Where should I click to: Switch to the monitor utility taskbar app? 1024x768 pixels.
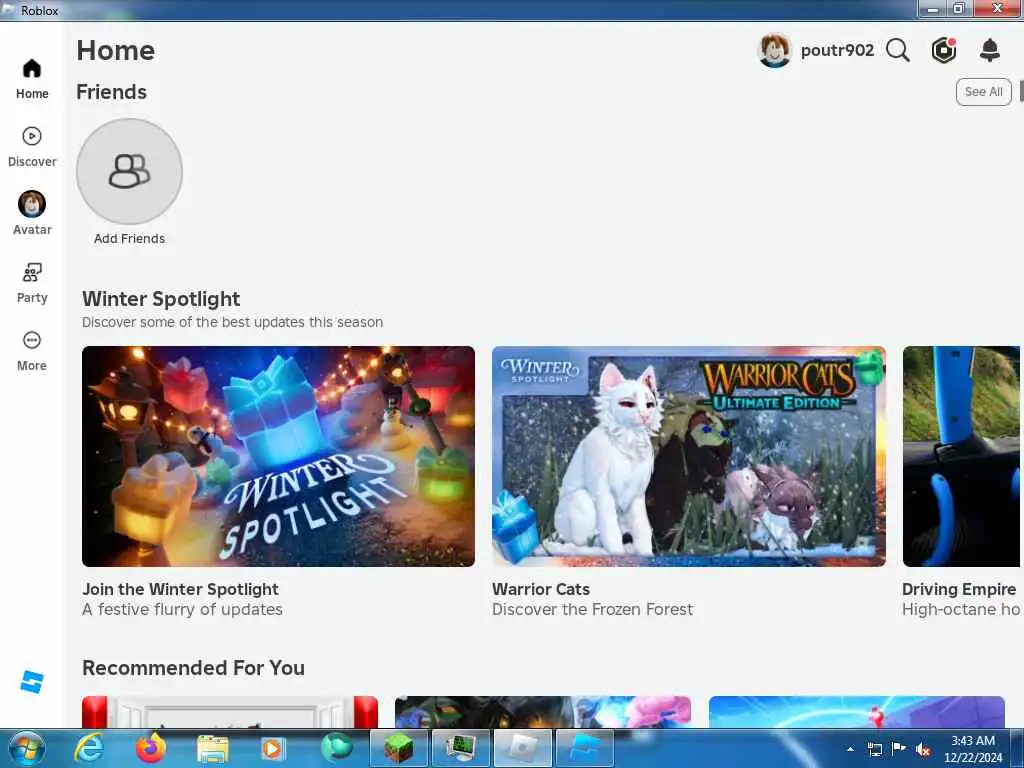460,748
